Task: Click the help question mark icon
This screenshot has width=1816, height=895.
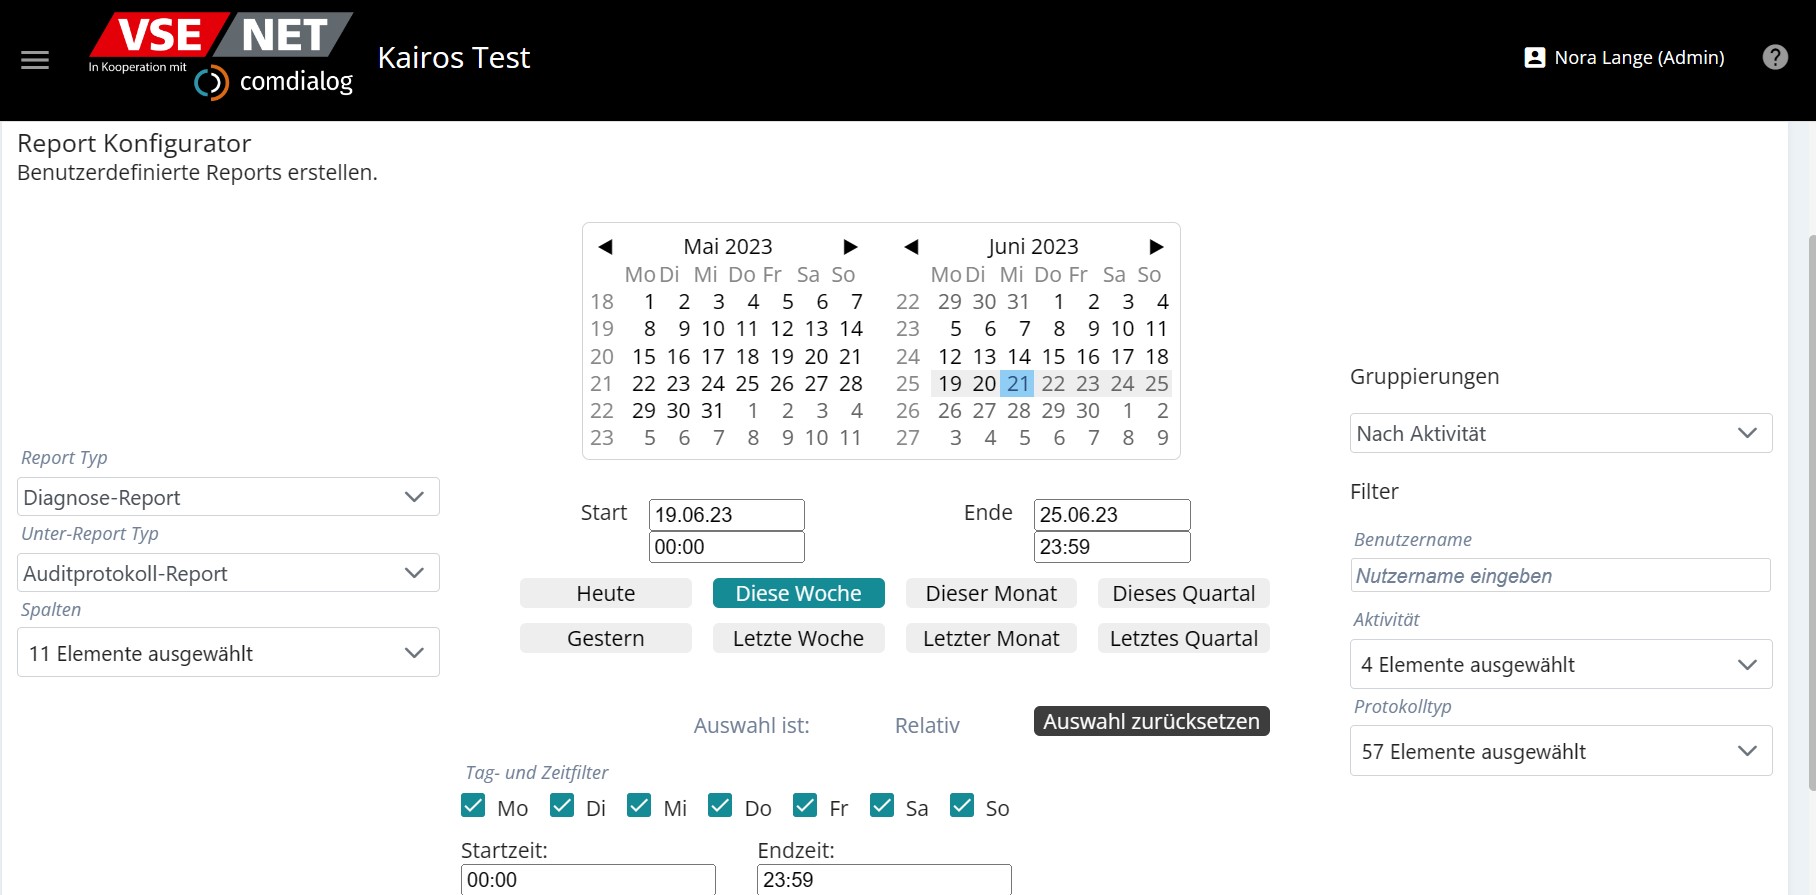Action: coord(1775,57)
